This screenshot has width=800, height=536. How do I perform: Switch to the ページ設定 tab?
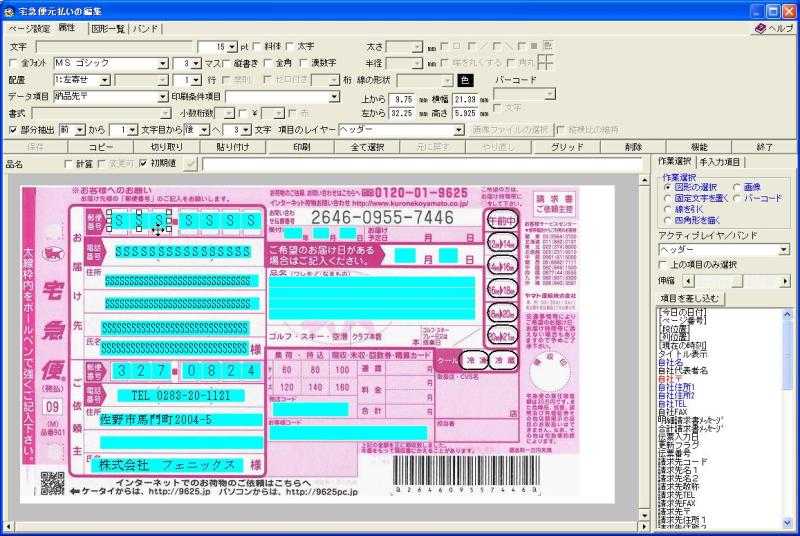29,29
